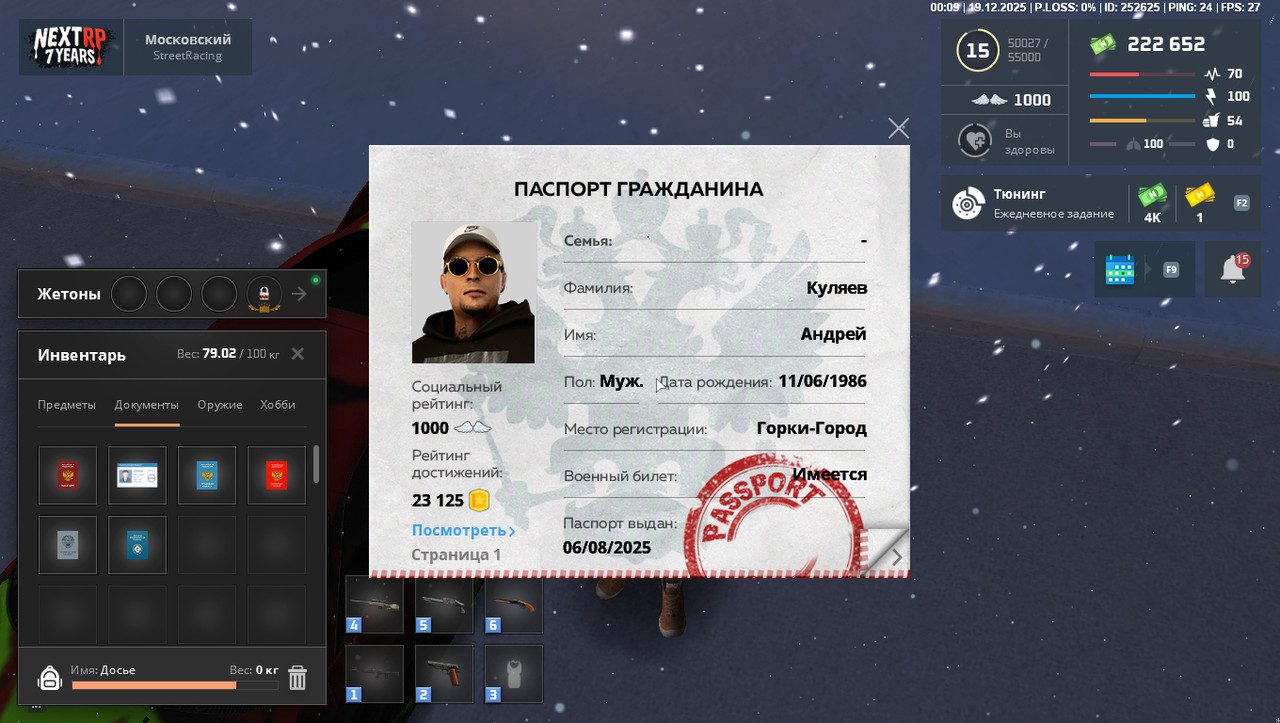The height and width of the screenshot is (723, 1280).
Task: Open the calendar icon bound to F9
Action: (1120, 268)
